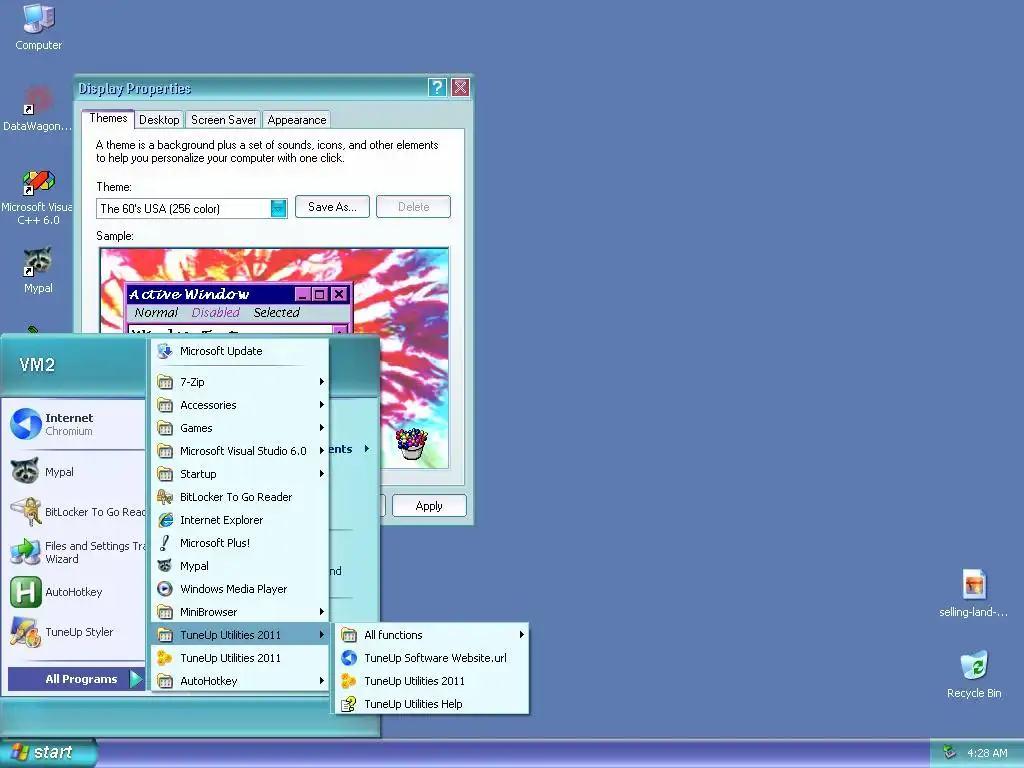Open Microsoft Plus! program entry

click(x=240, y=543)
